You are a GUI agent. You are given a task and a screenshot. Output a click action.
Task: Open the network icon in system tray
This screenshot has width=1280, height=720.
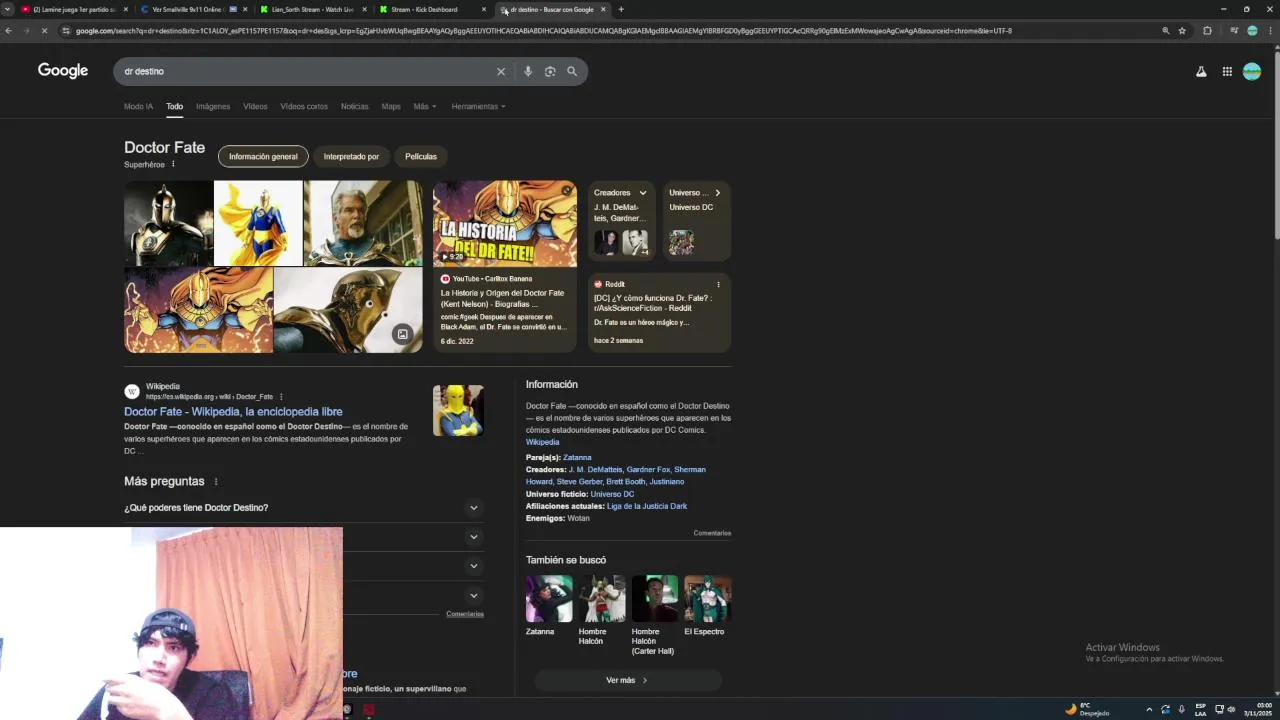1219,709
